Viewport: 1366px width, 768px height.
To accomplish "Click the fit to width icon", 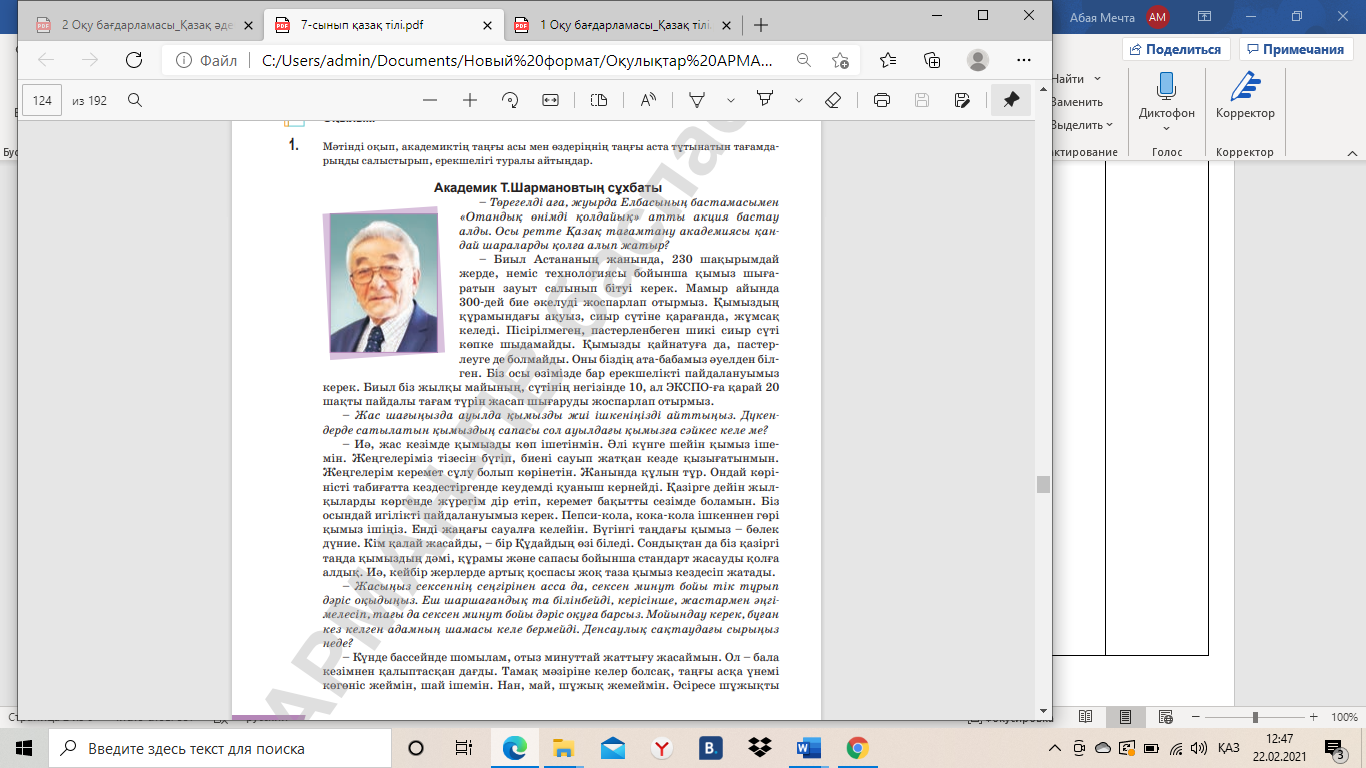I will tap(550, 100).
